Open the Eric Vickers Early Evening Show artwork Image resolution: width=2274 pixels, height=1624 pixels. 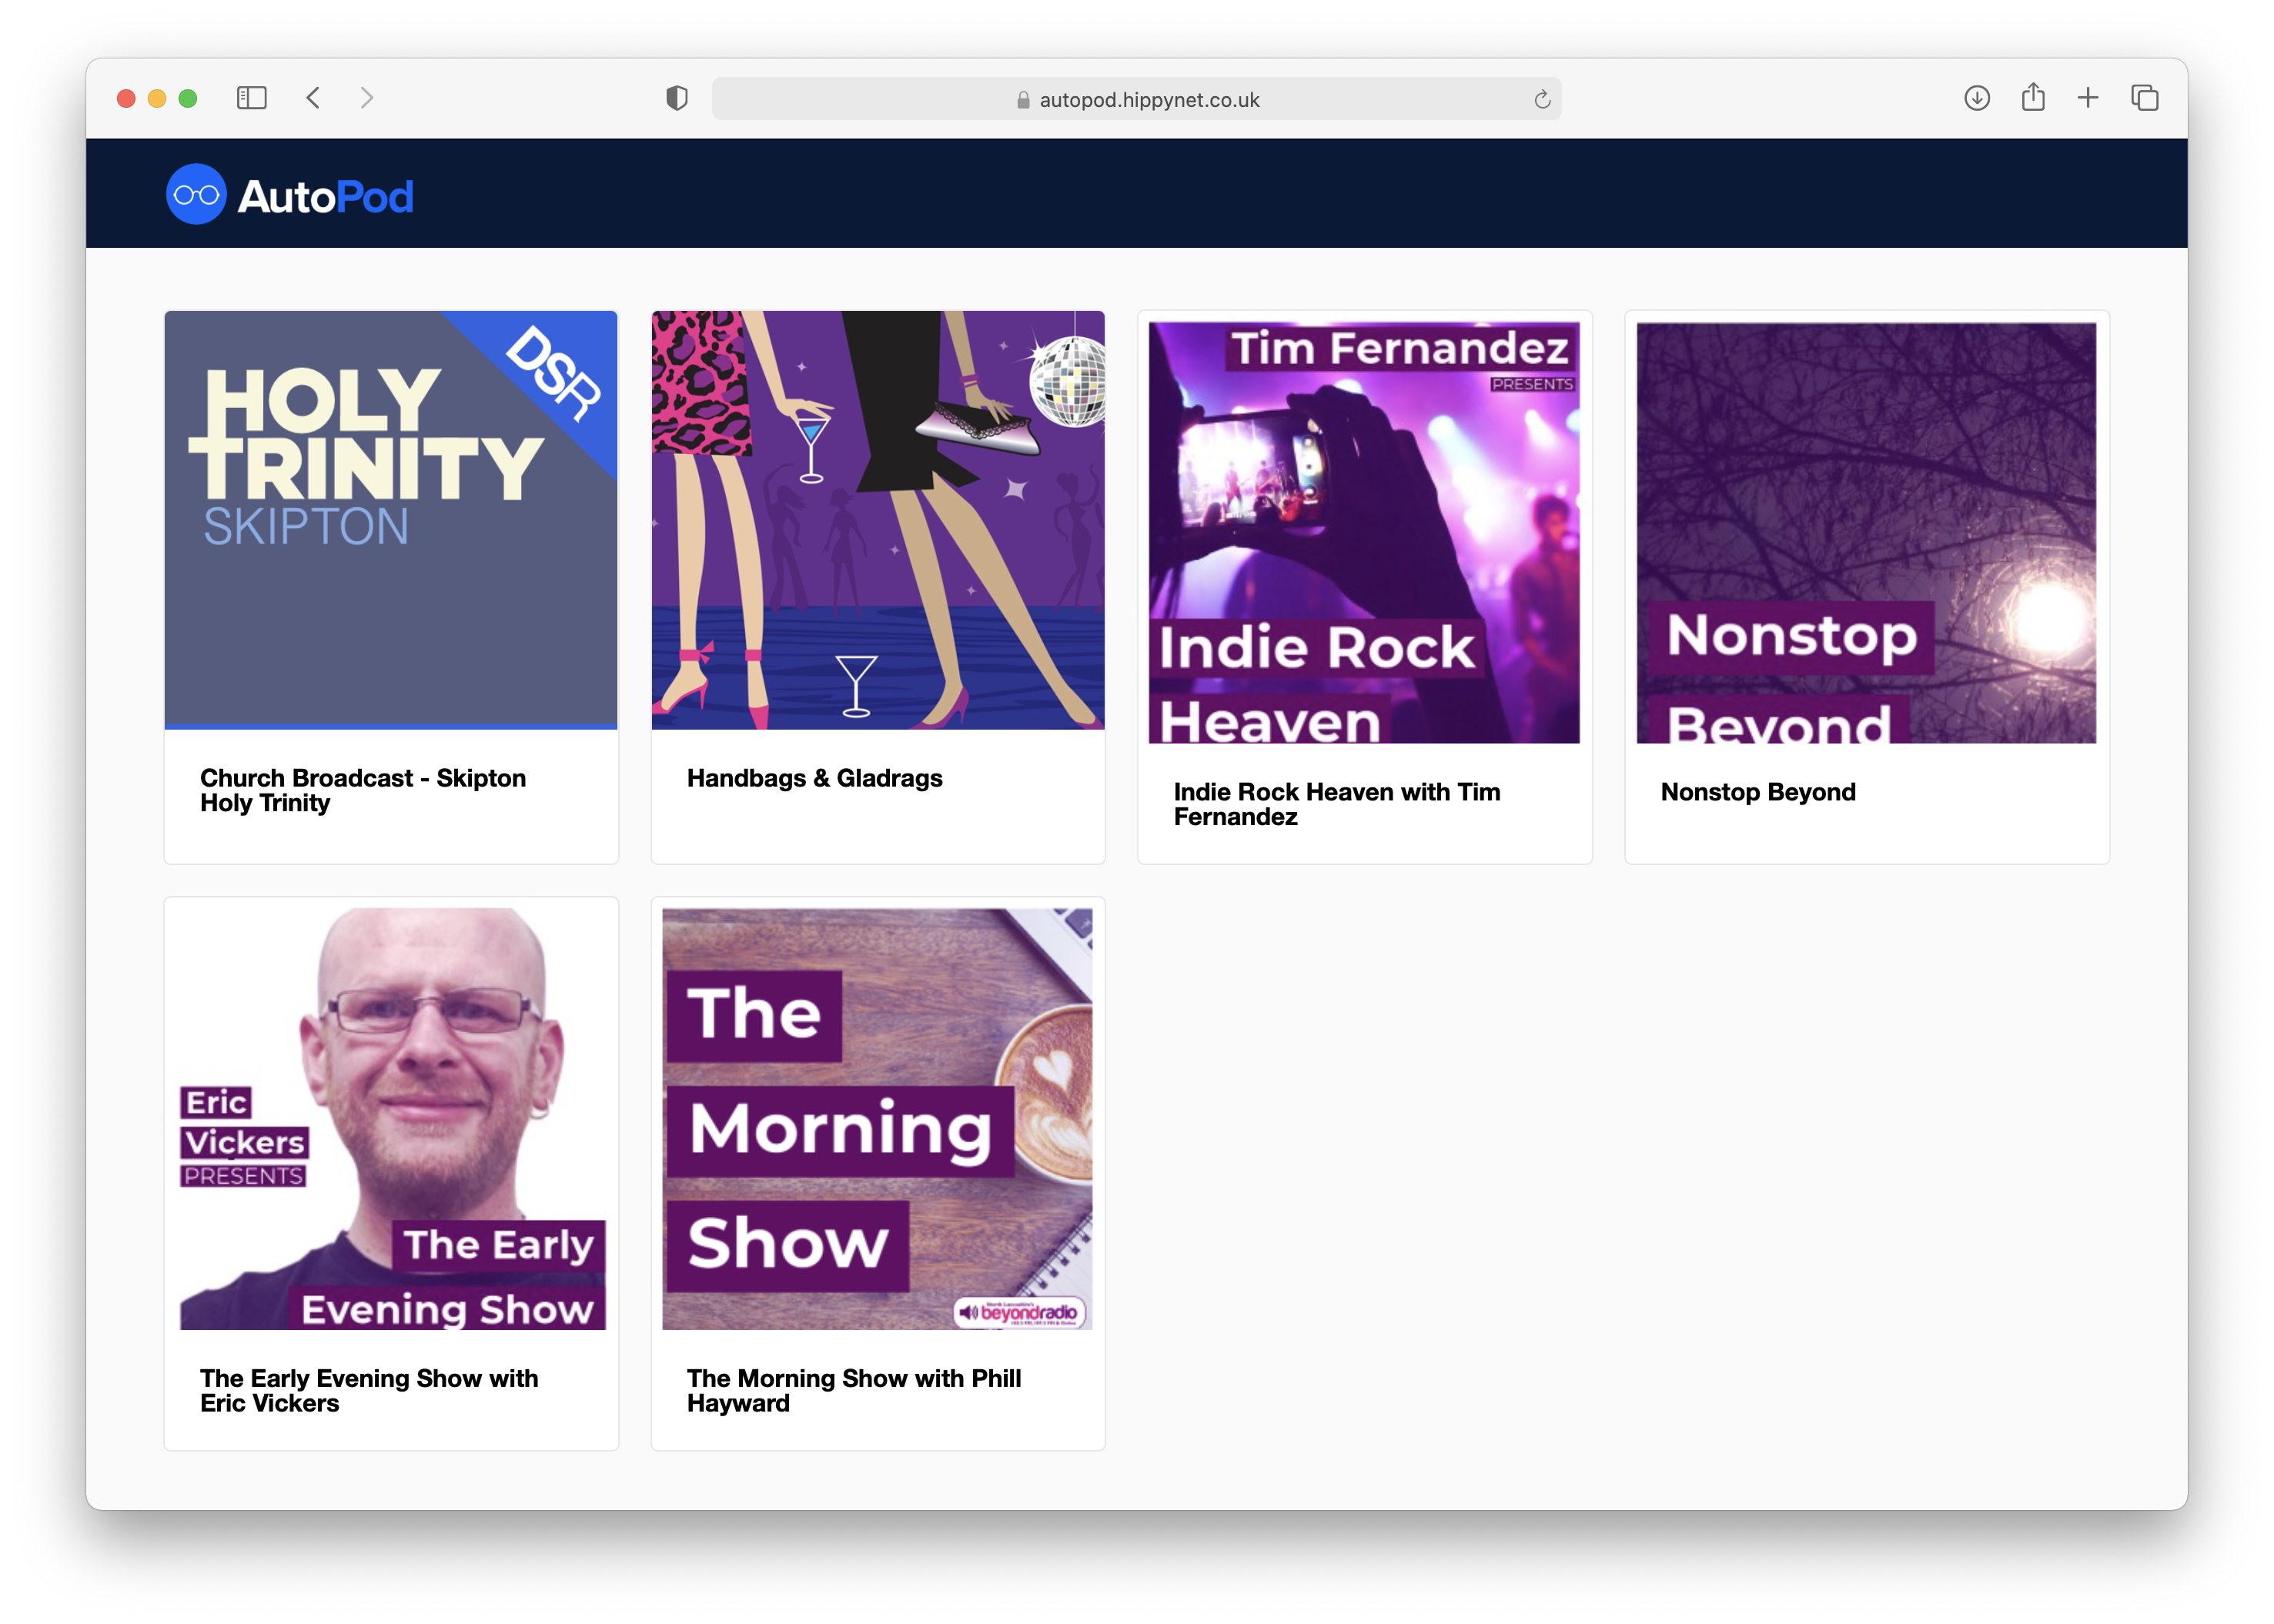coord(392,1119)
